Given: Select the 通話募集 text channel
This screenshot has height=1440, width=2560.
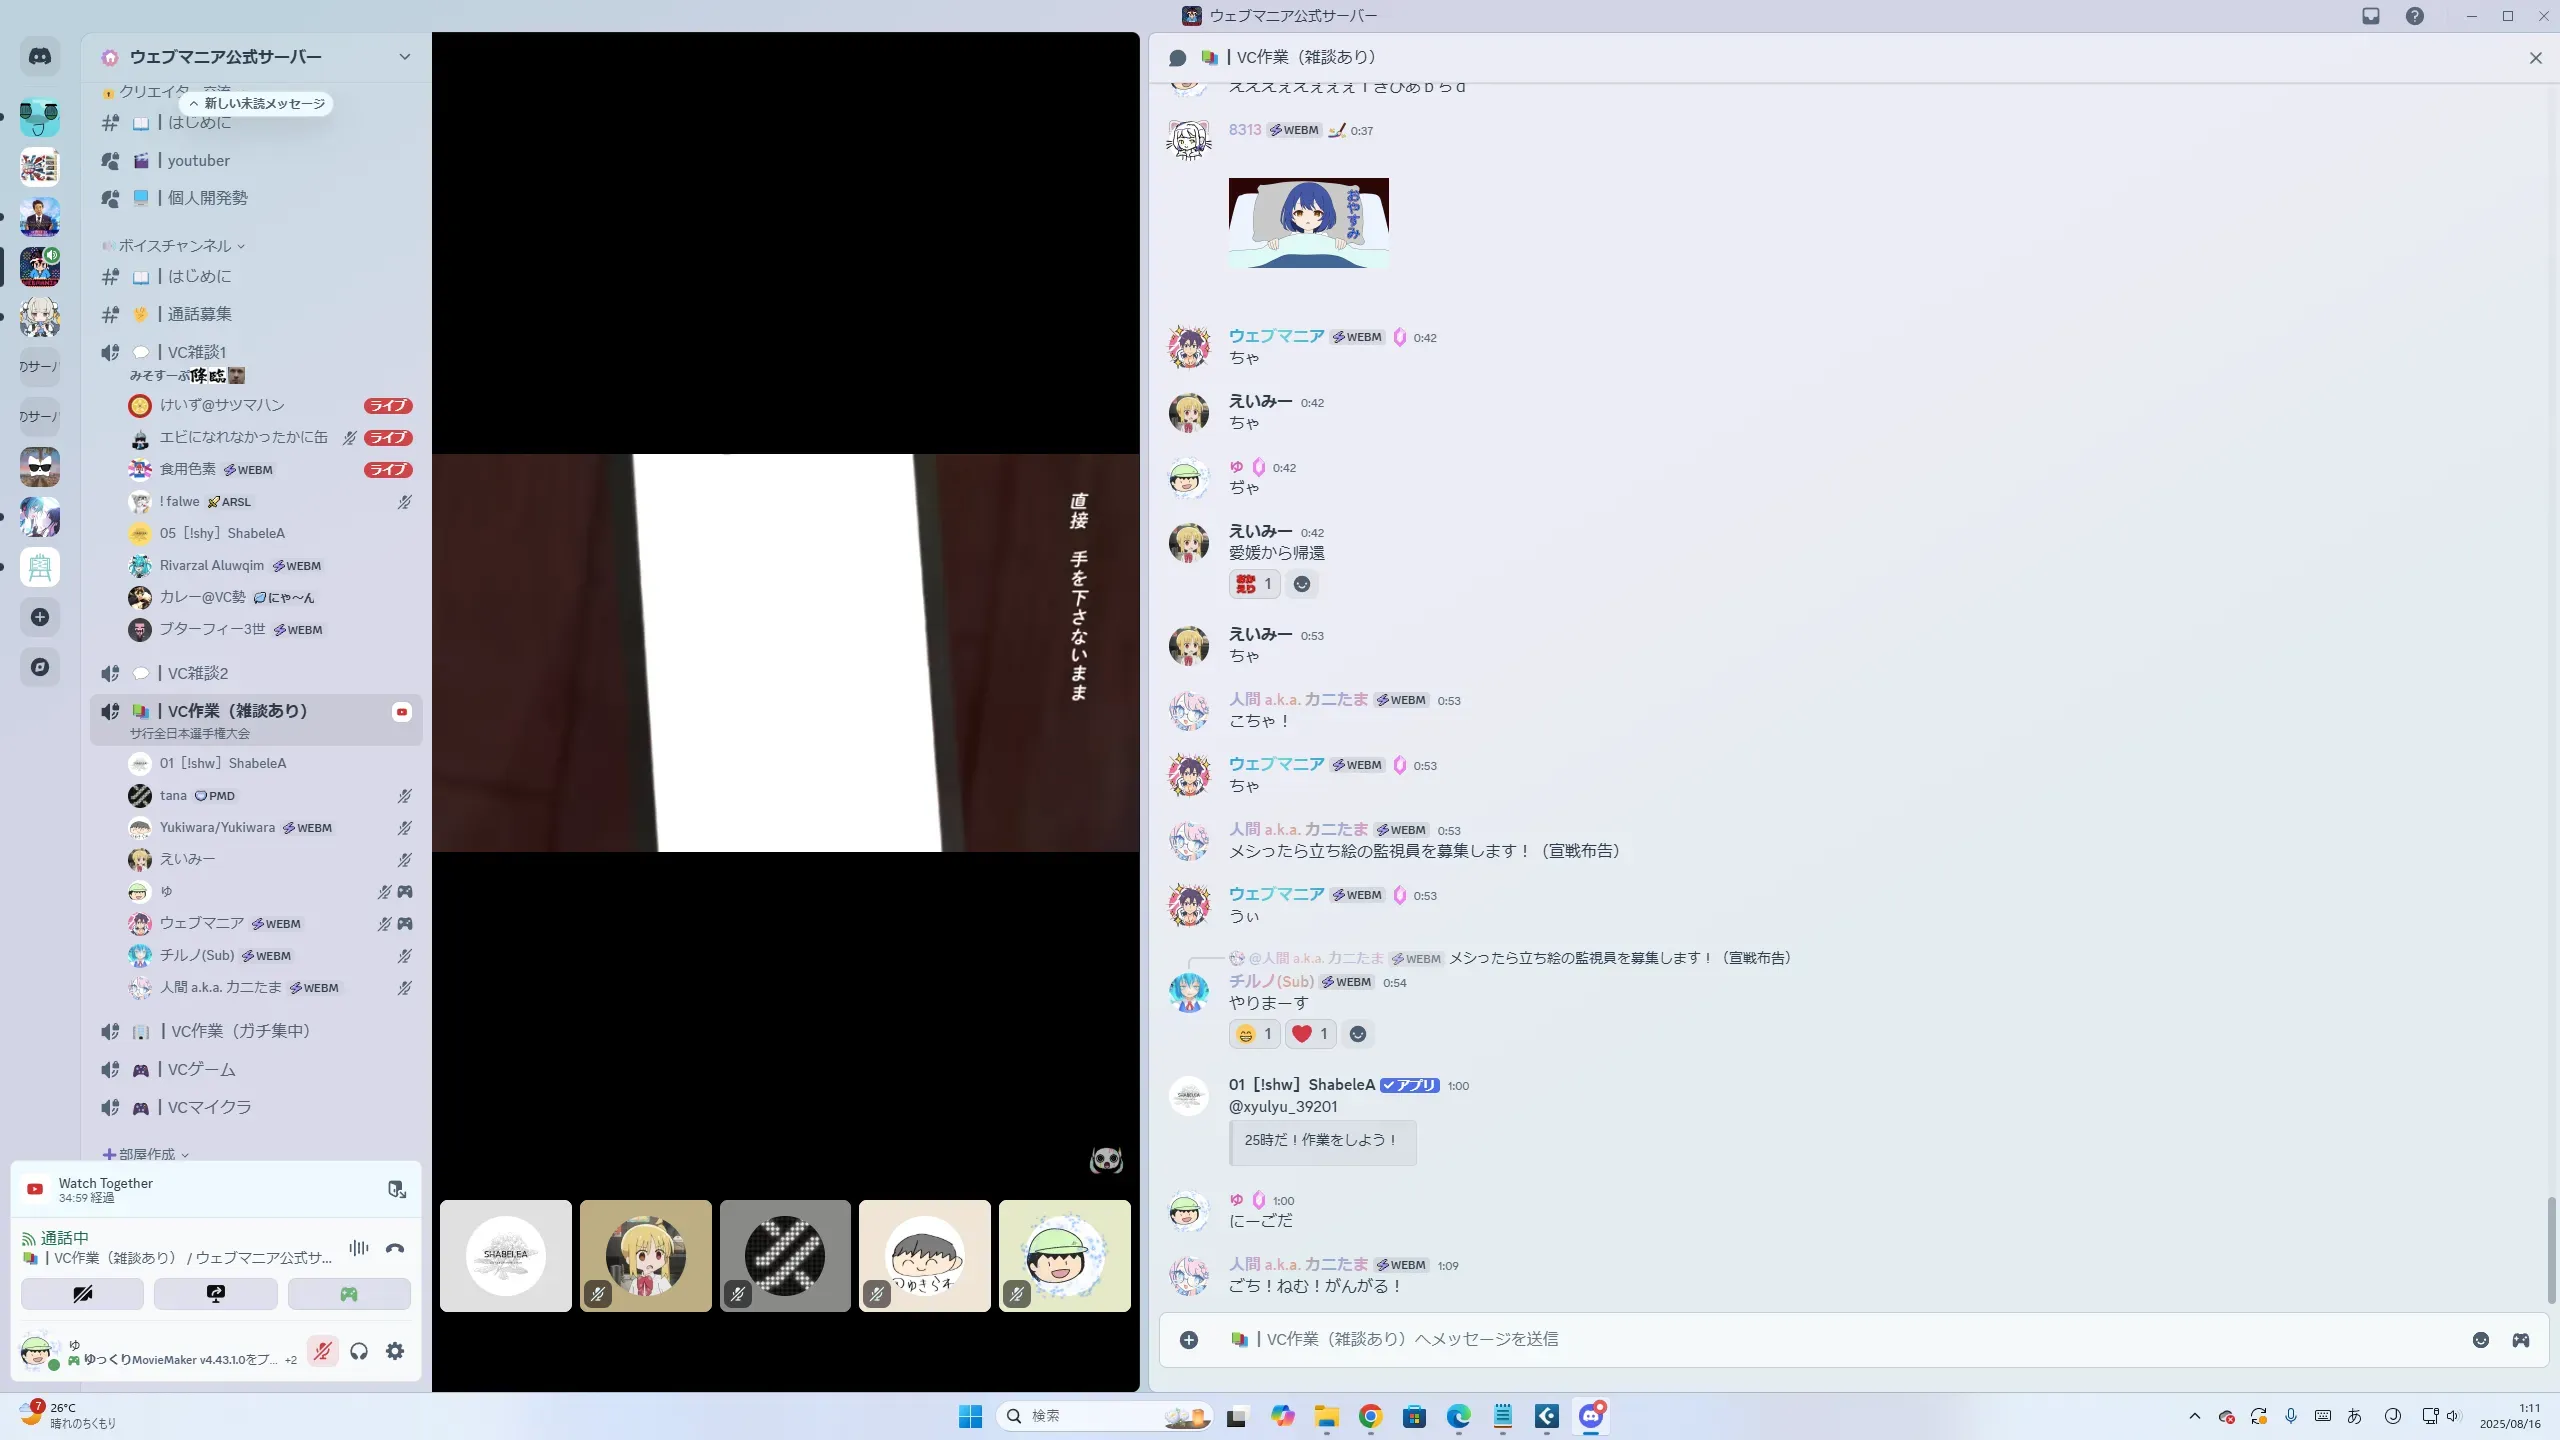Looking at the screenshot, I should click(x=199, y=314).
